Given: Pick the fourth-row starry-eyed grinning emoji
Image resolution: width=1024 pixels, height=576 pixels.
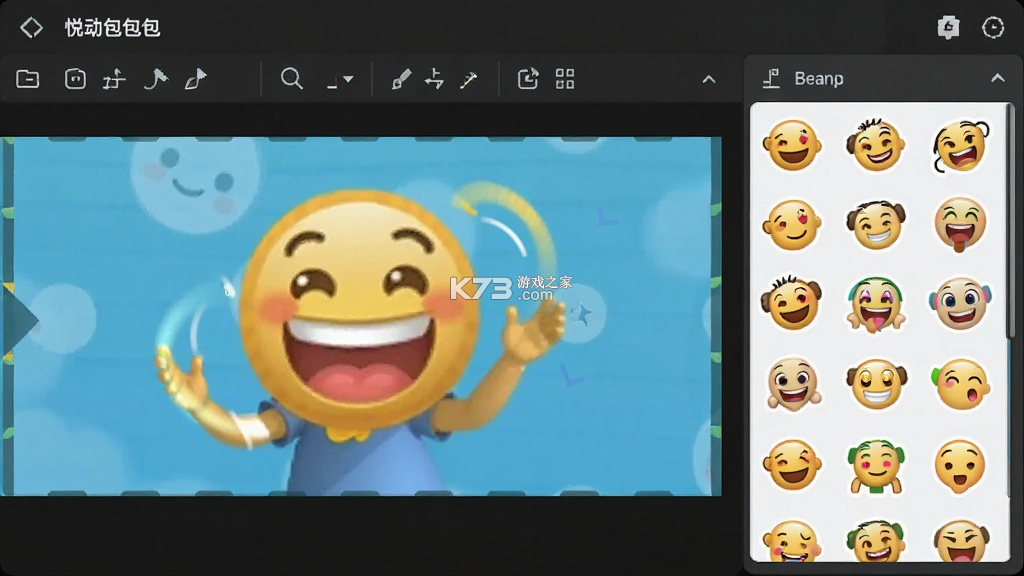Looking at the screenshot, I should [x=876, y=384].
